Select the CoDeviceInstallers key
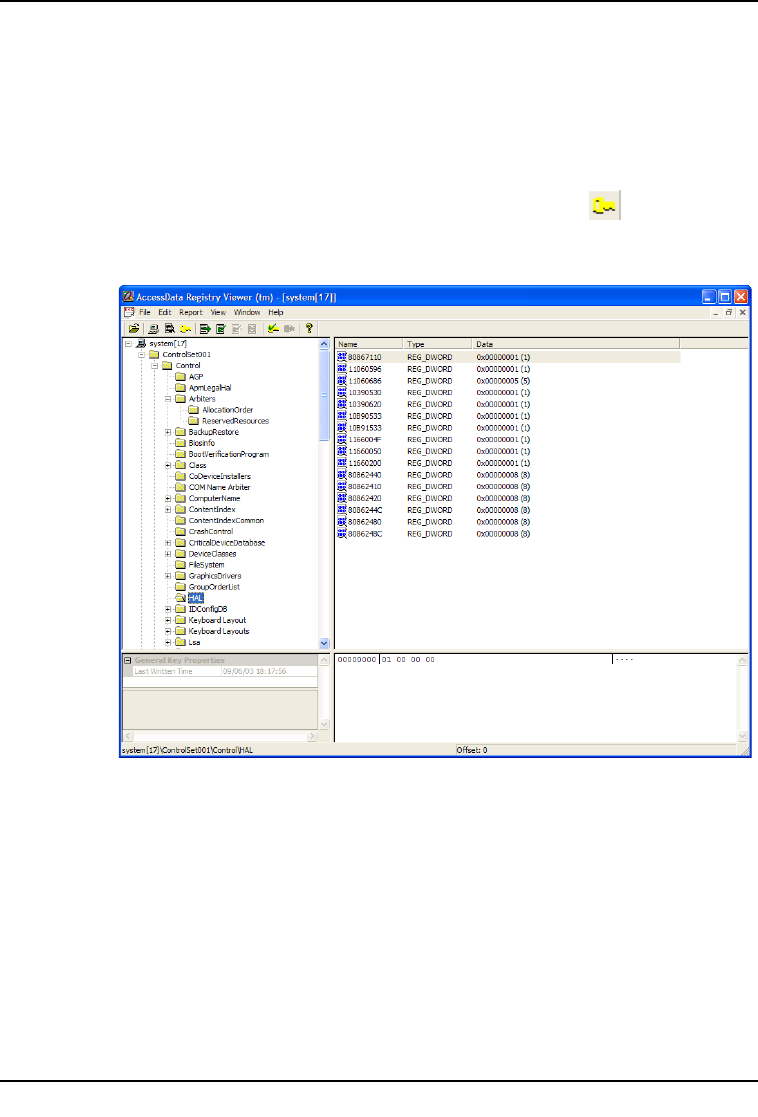 (x=219, y=476)
